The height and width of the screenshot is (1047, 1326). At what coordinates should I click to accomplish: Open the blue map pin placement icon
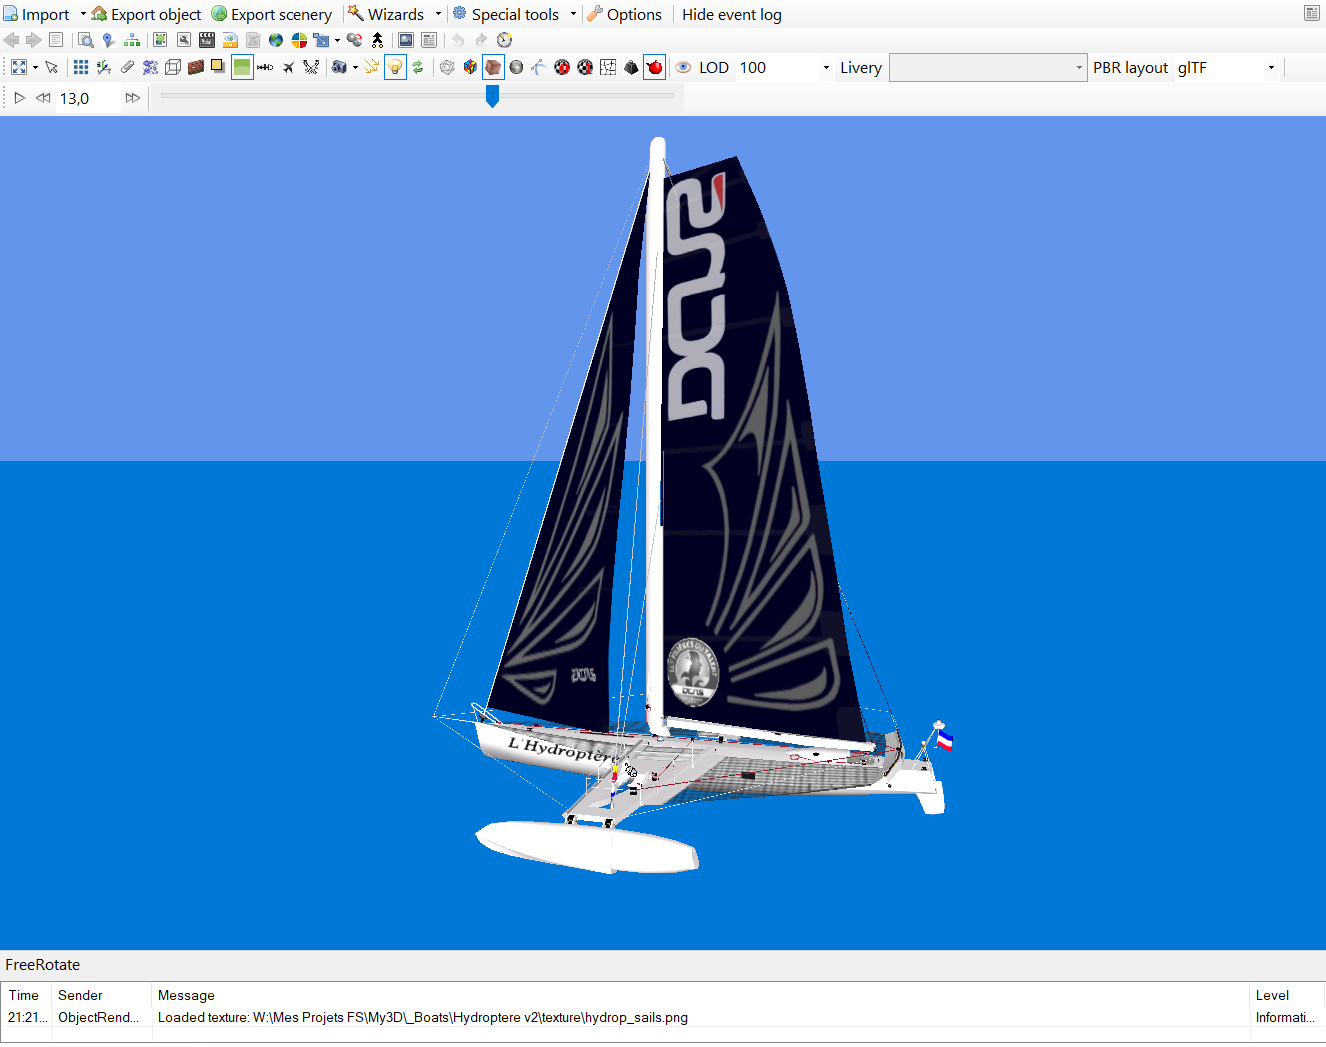pyautogui.click(x=108, y=40)
